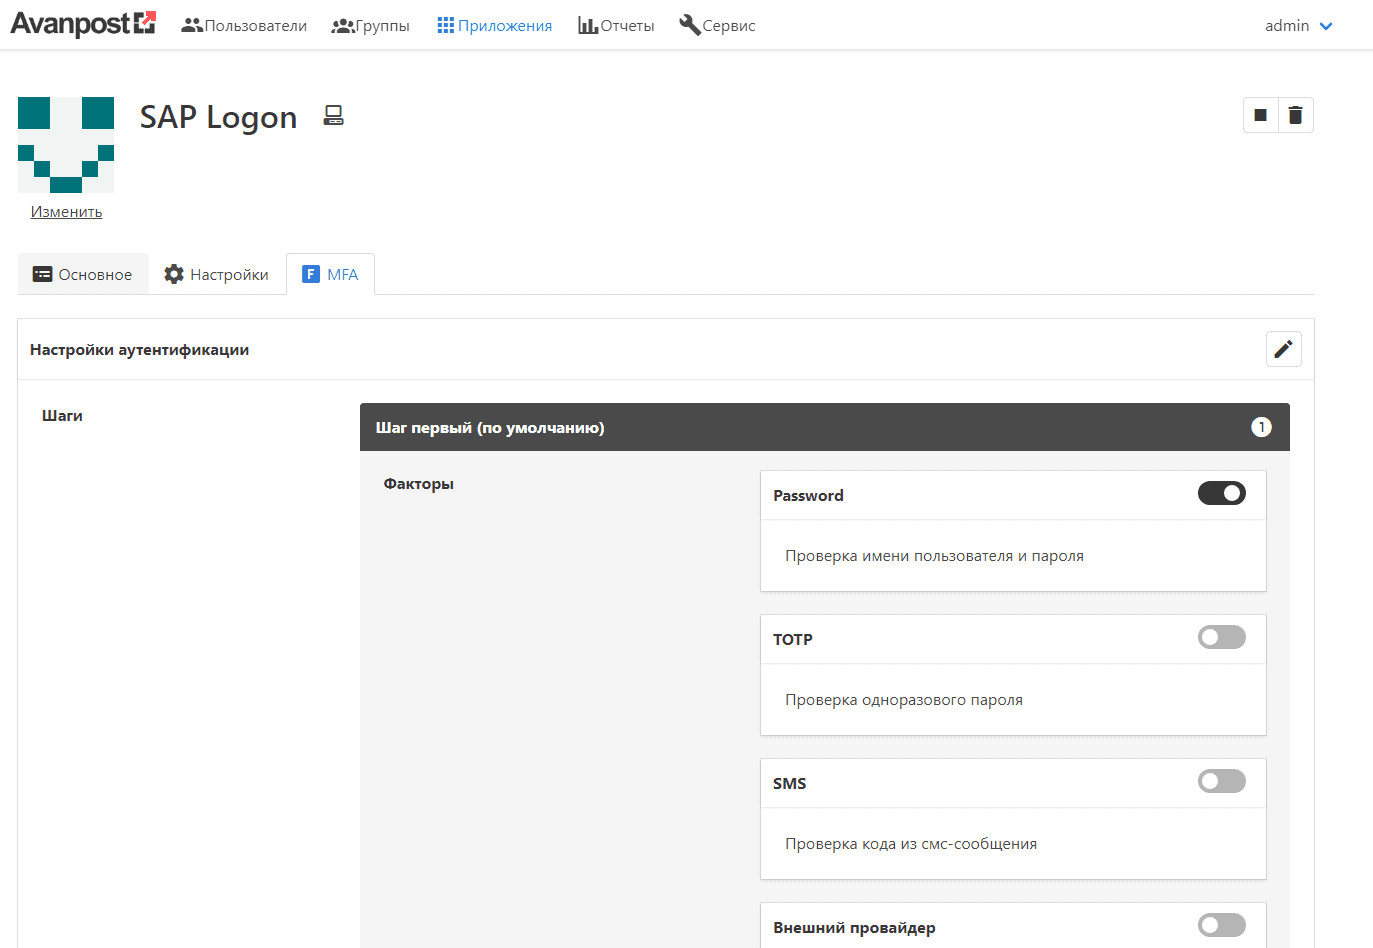Image resolution: width=1373 pixels, height=948 pixels.
Task: Click the Изменить link under avatar
Action: coord(66,212)
